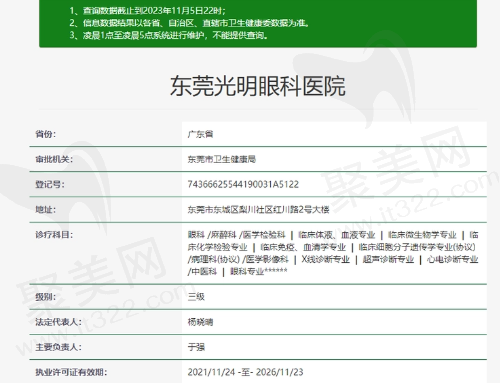500x383 pixels.
Task: Select the level value 三级
Action: point(196,297)
